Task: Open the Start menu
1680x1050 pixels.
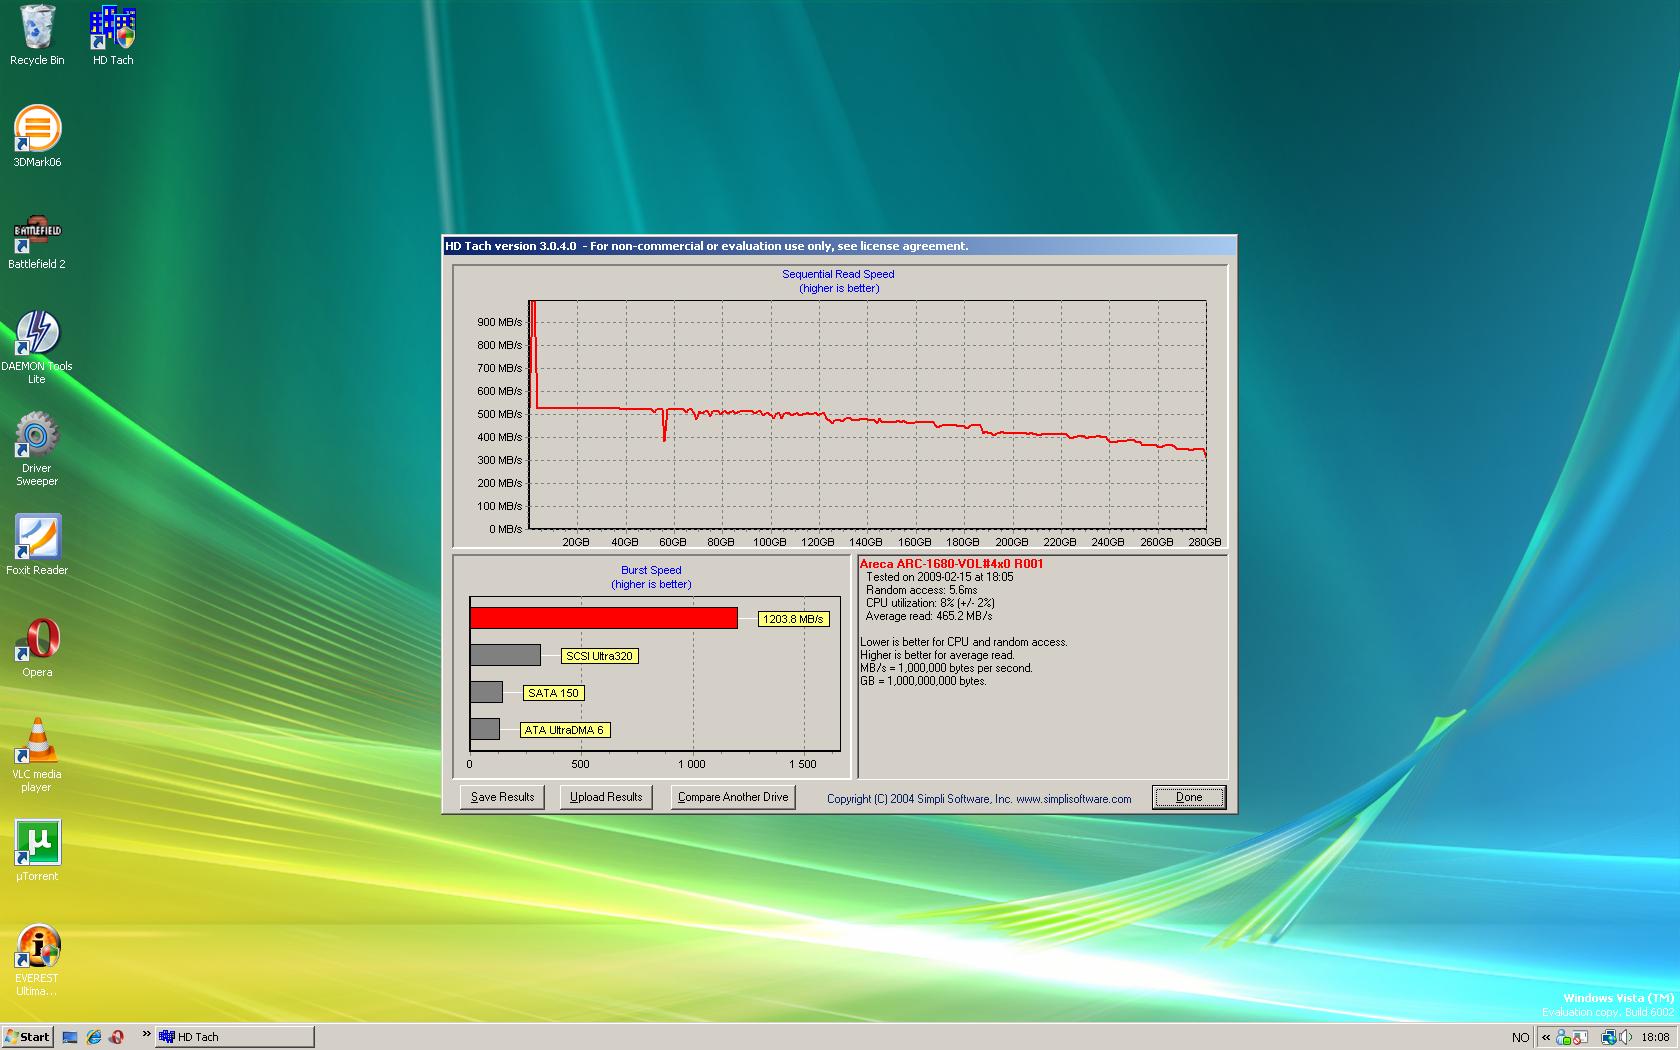Action: (x=27, y=1037)
